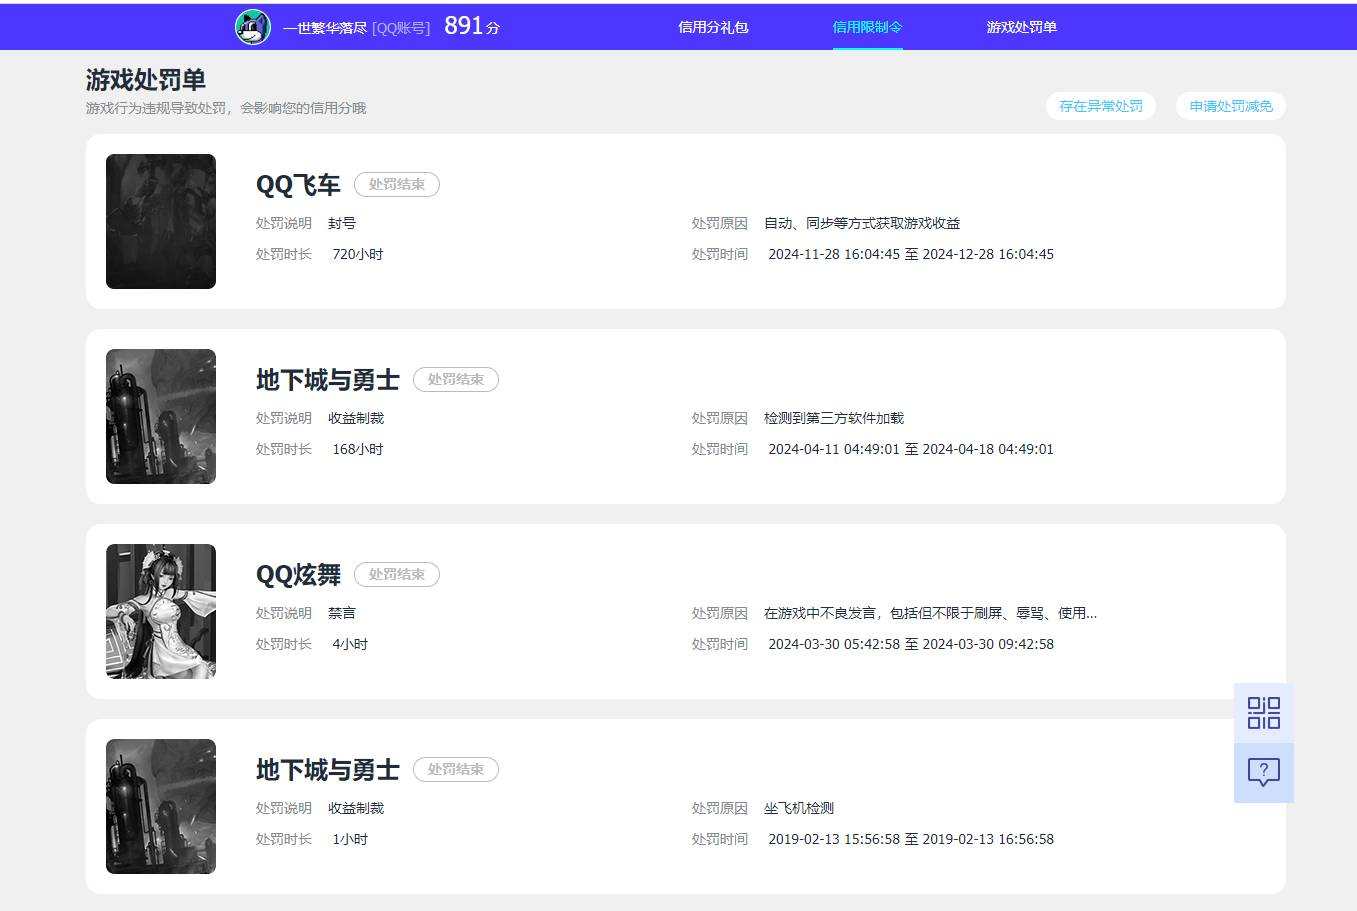Click time range starting 2024-11-28 16:04:45
The height and width of the screenshot is (911, 1357).
pos(911,254)
